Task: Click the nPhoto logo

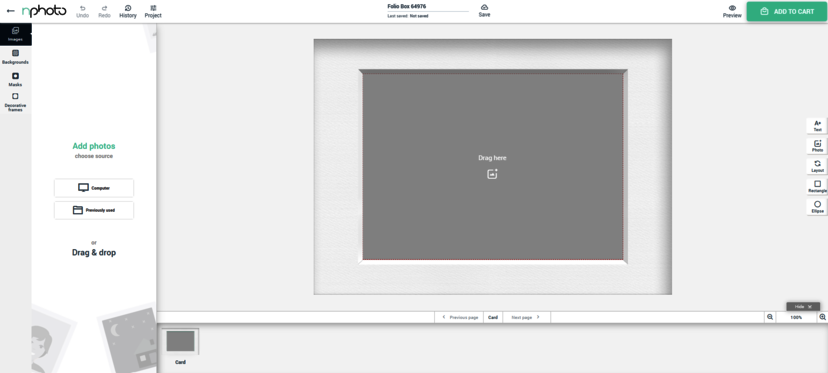Action: tap(44, 11)
